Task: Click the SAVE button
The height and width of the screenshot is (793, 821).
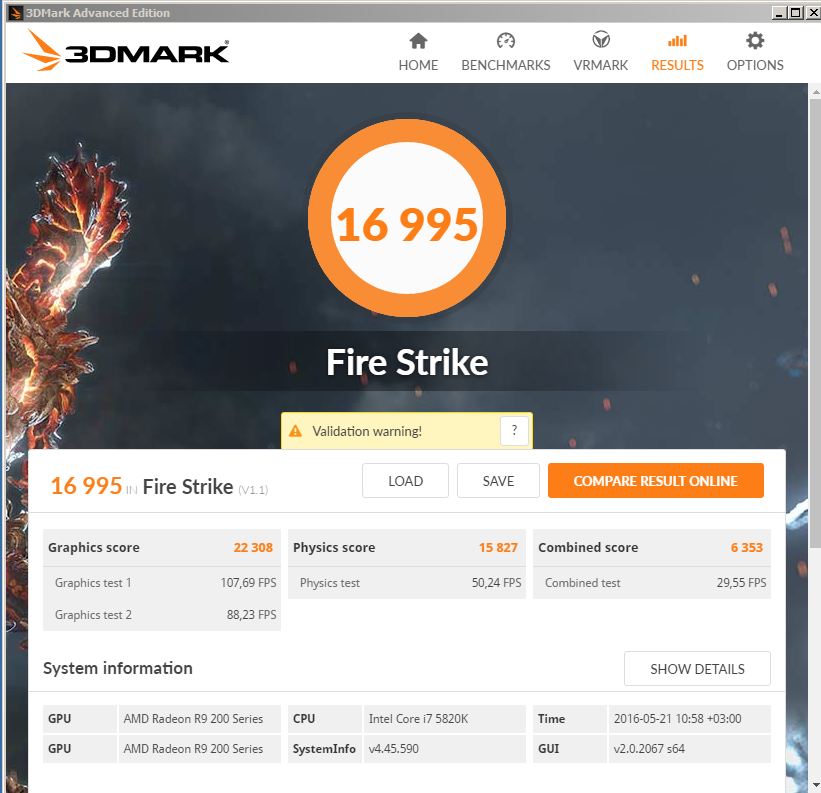Action: tap(498, 481)
